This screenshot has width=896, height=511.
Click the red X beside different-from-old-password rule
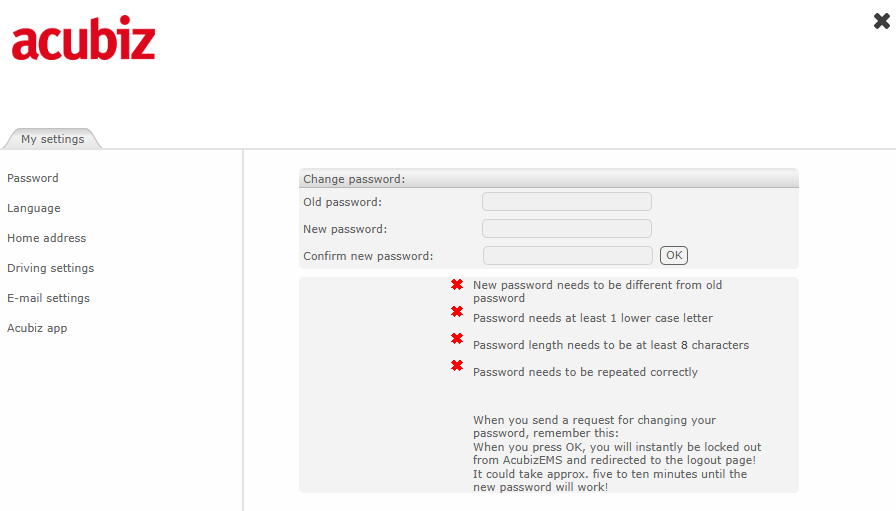pos(457,285)
